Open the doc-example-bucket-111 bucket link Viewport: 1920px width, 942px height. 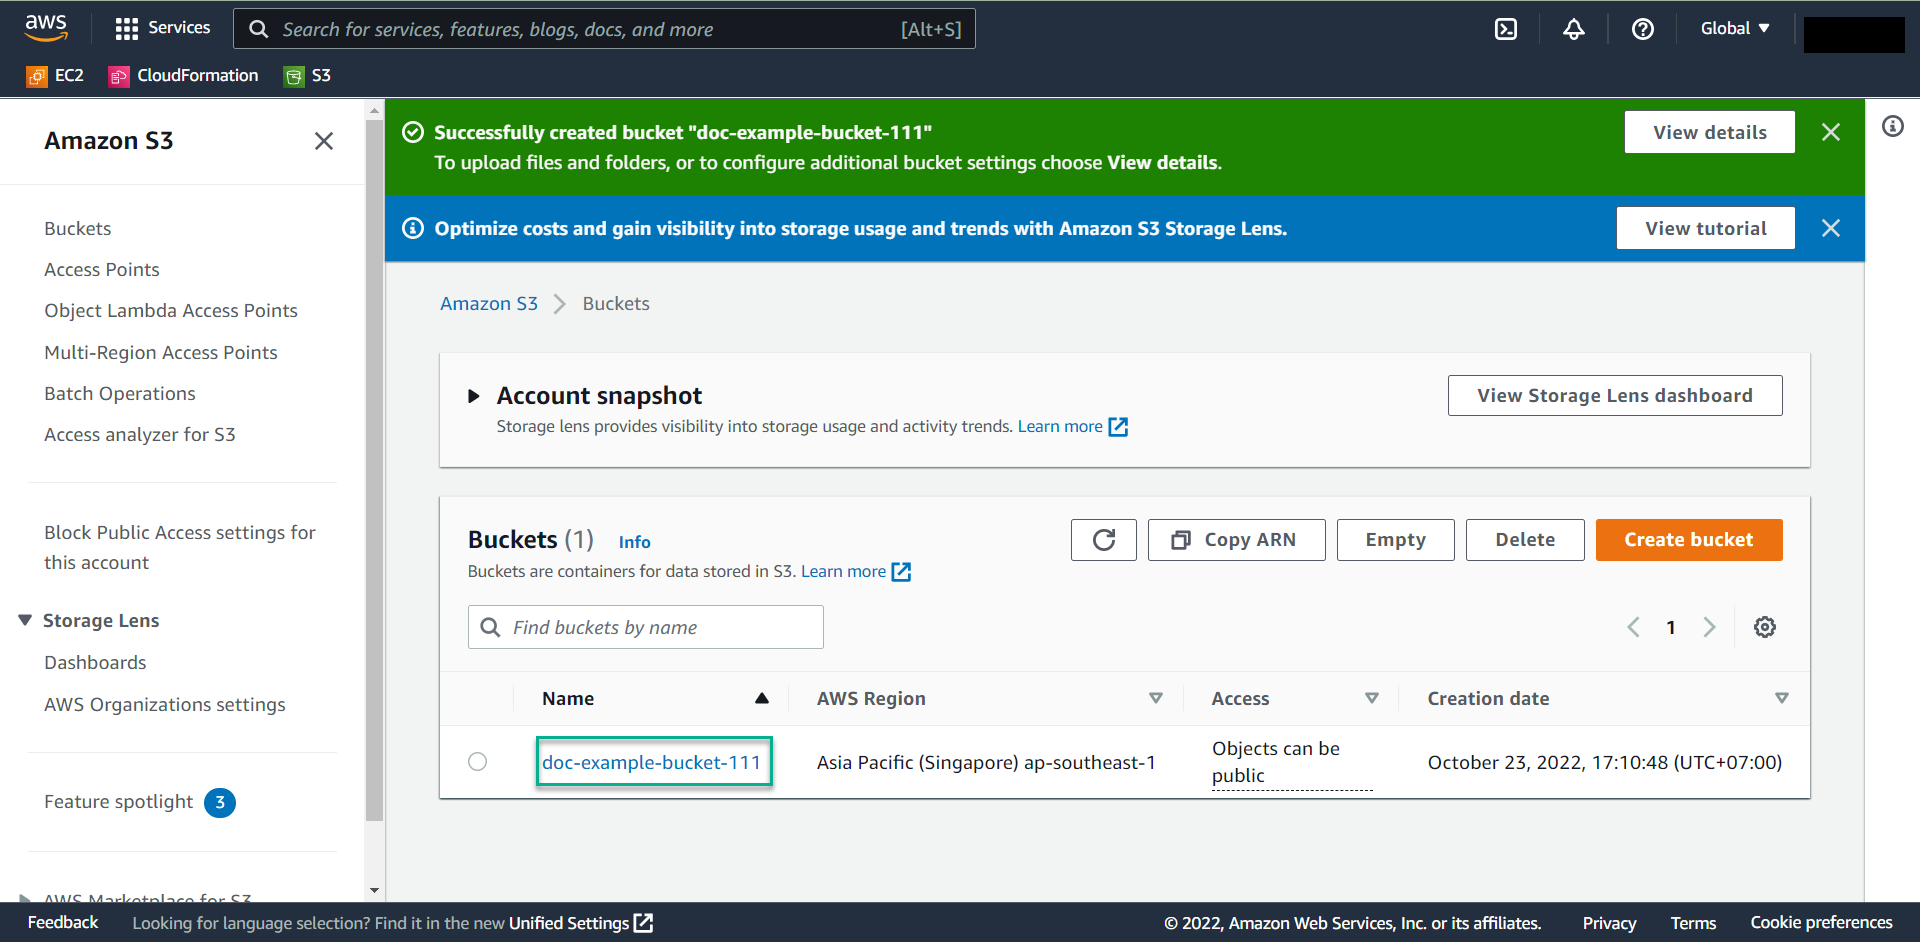651,762
